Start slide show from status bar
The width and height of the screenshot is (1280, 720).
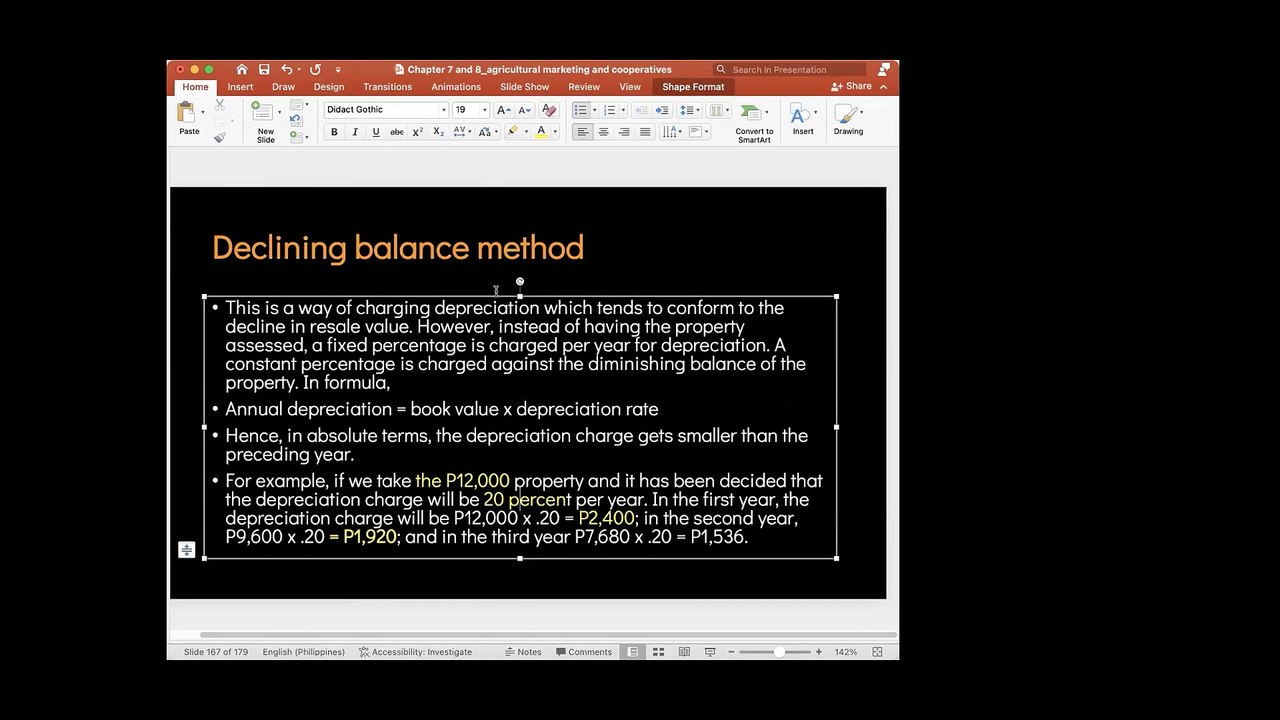coord(710,652)
